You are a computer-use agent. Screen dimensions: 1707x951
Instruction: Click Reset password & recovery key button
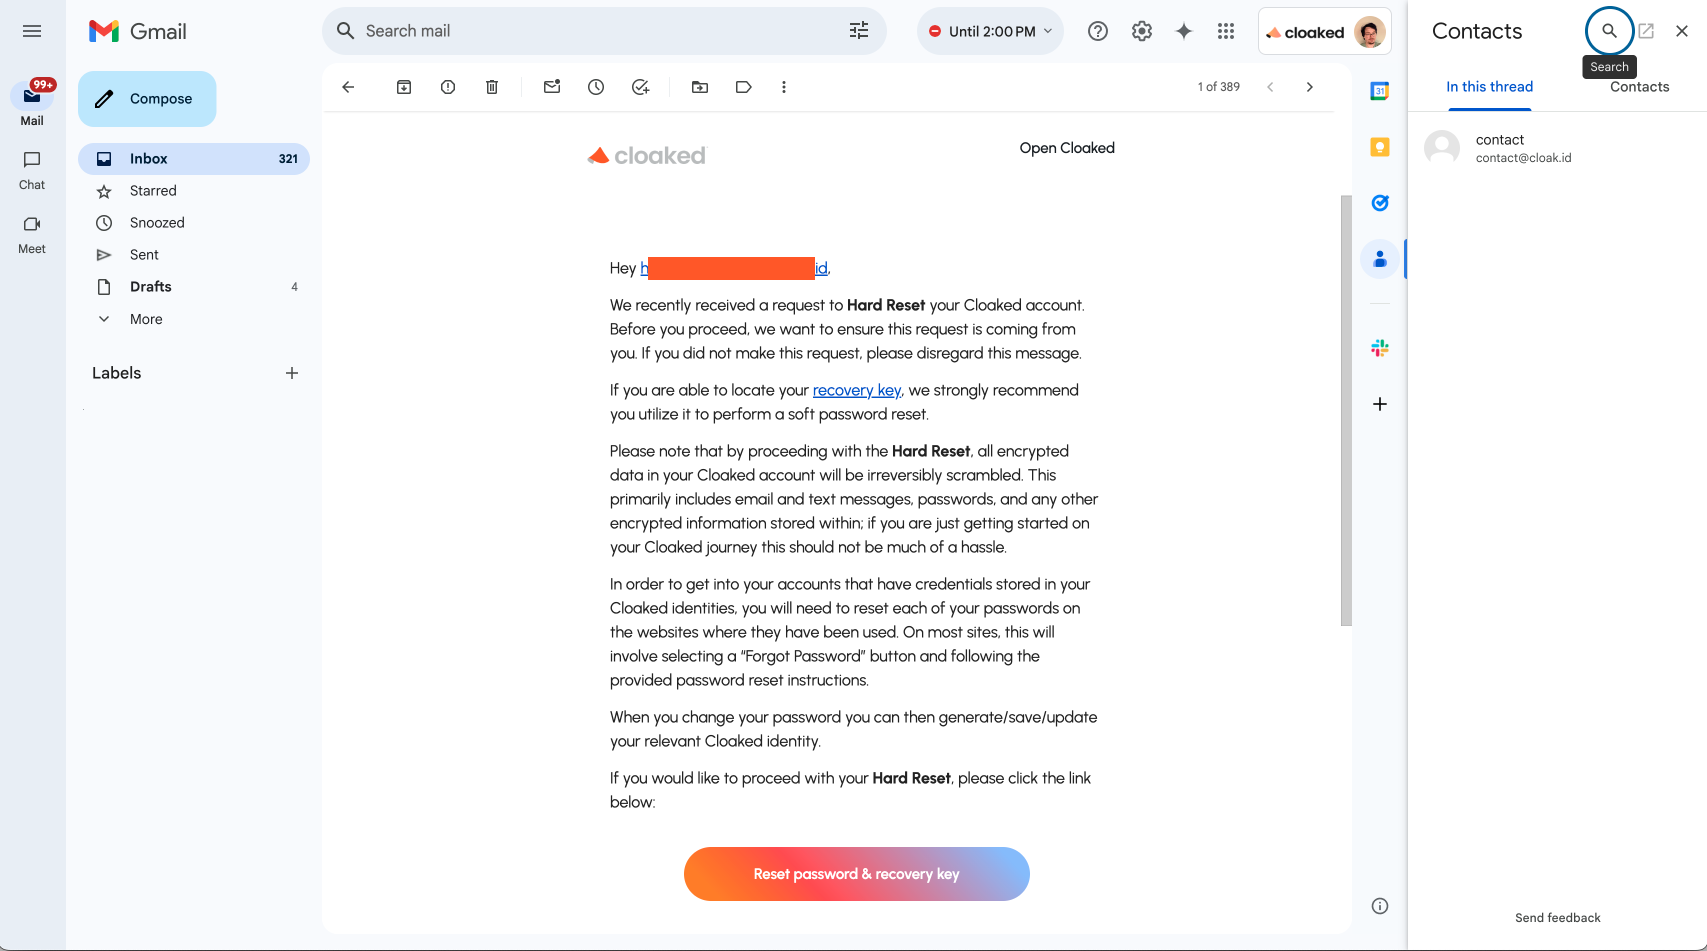click(857, 874)
